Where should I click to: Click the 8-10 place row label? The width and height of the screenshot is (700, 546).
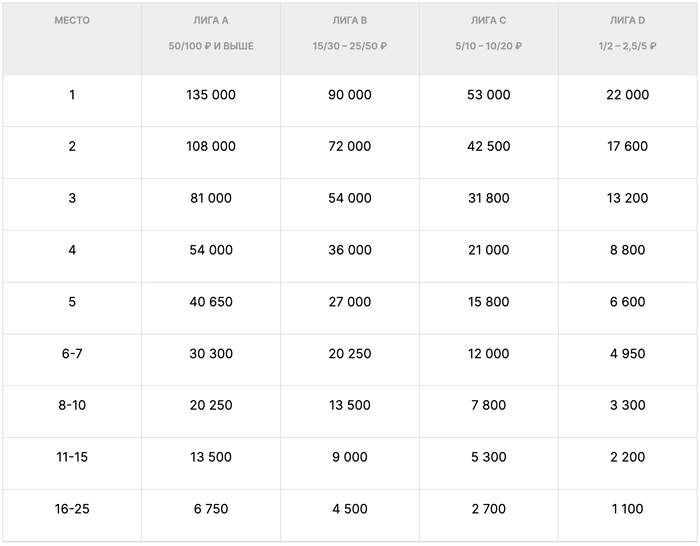[x=72, y=405]
